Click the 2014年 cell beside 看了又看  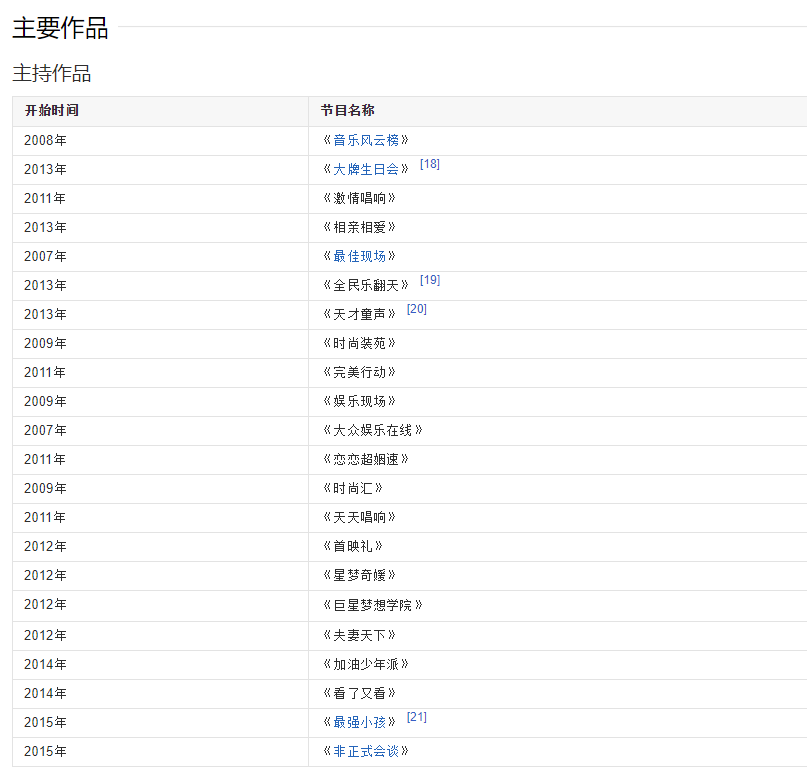[x=160, y=693]
